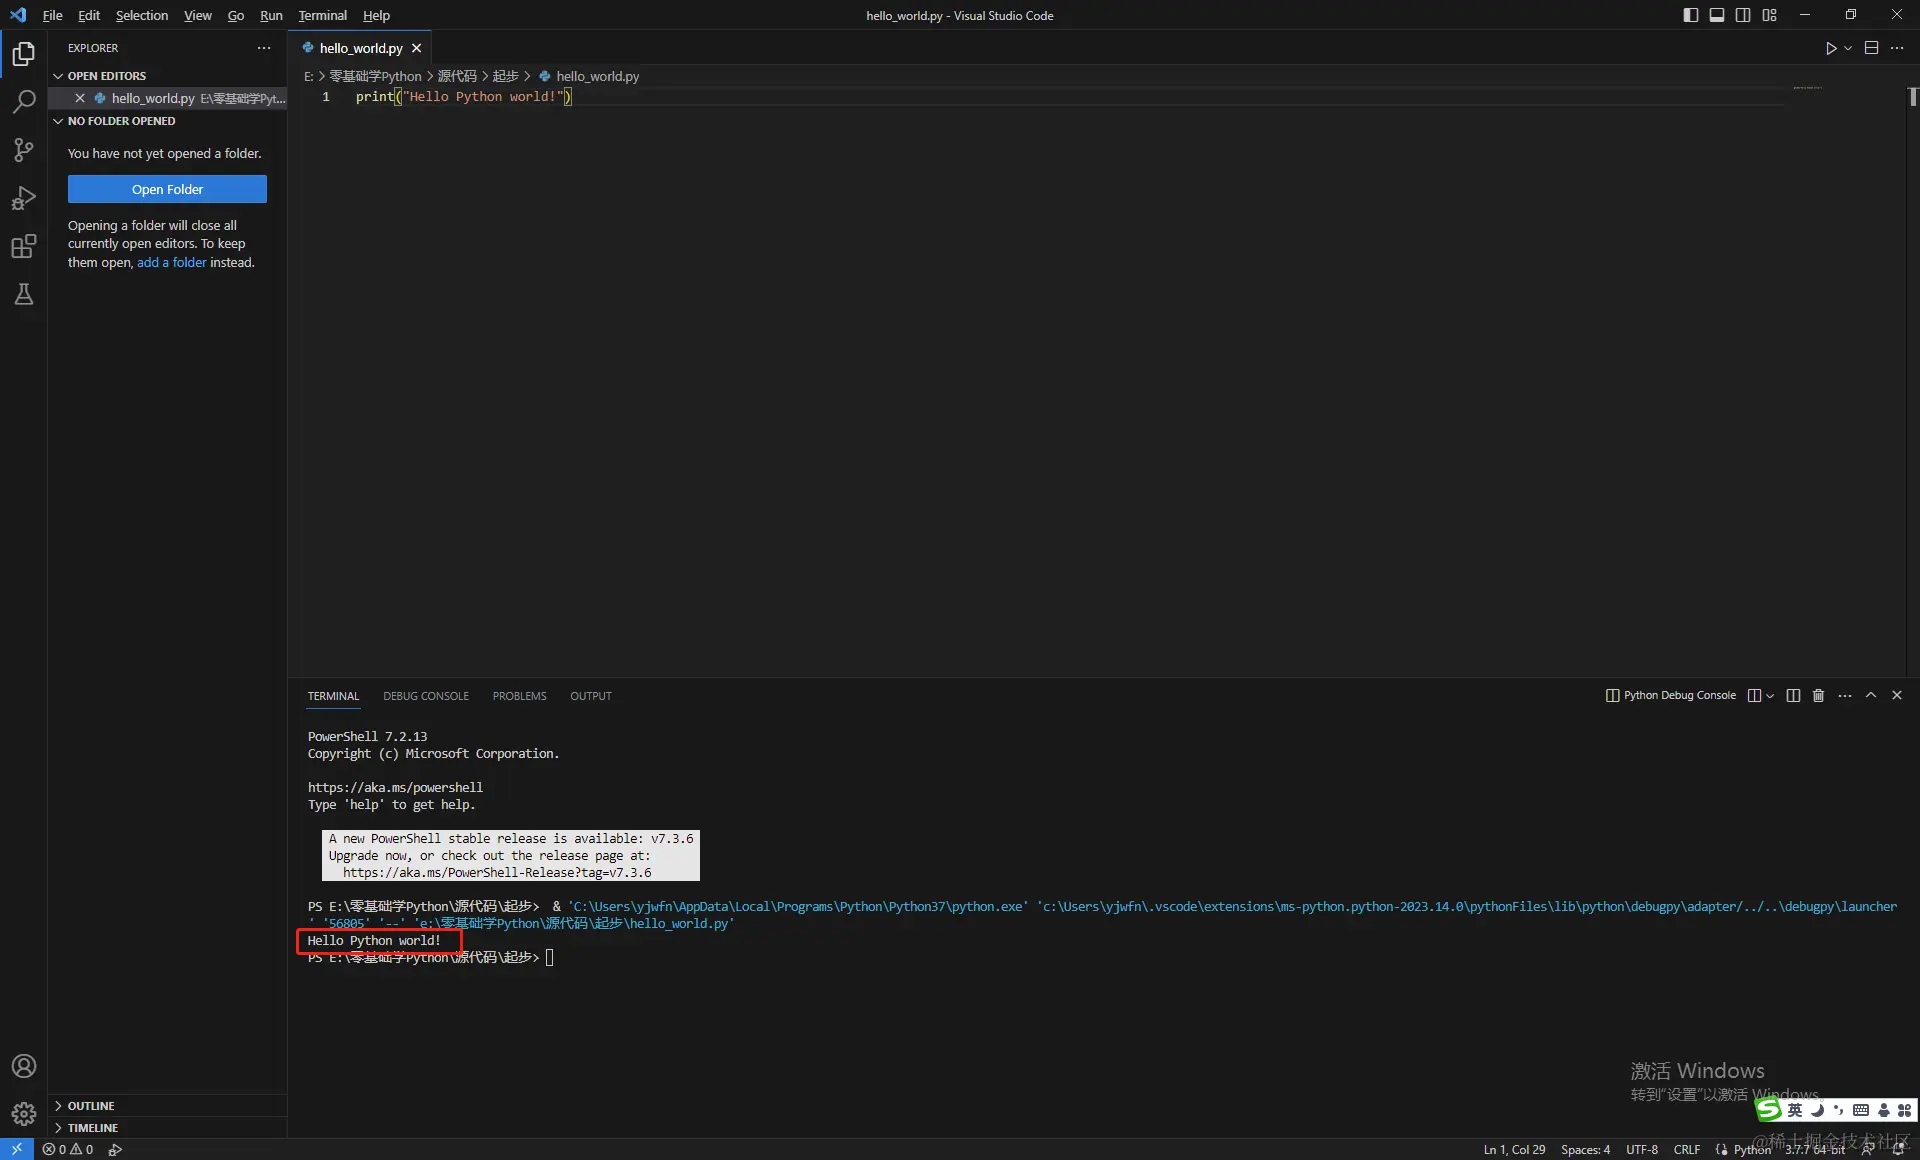The image size is (1920, 1160).
Task: Open the Source Control view
Action: [23, 150]
